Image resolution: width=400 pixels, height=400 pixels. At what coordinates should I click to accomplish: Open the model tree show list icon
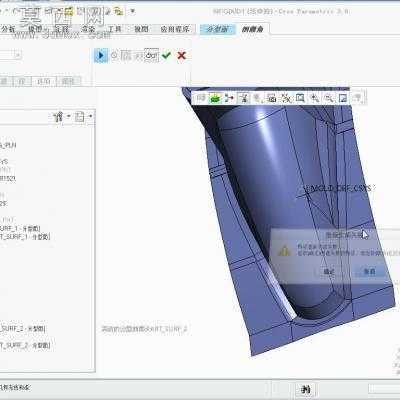pos(79,117)
